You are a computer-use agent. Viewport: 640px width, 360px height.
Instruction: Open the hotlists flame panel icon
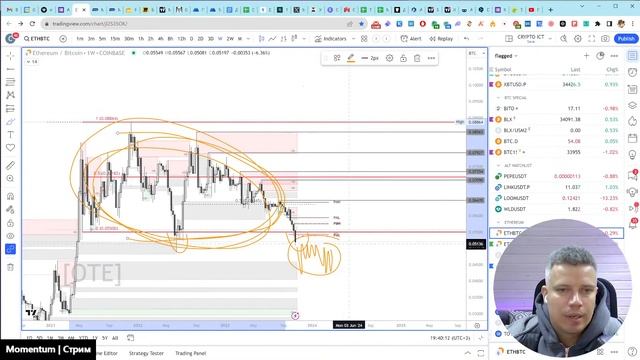632,121
